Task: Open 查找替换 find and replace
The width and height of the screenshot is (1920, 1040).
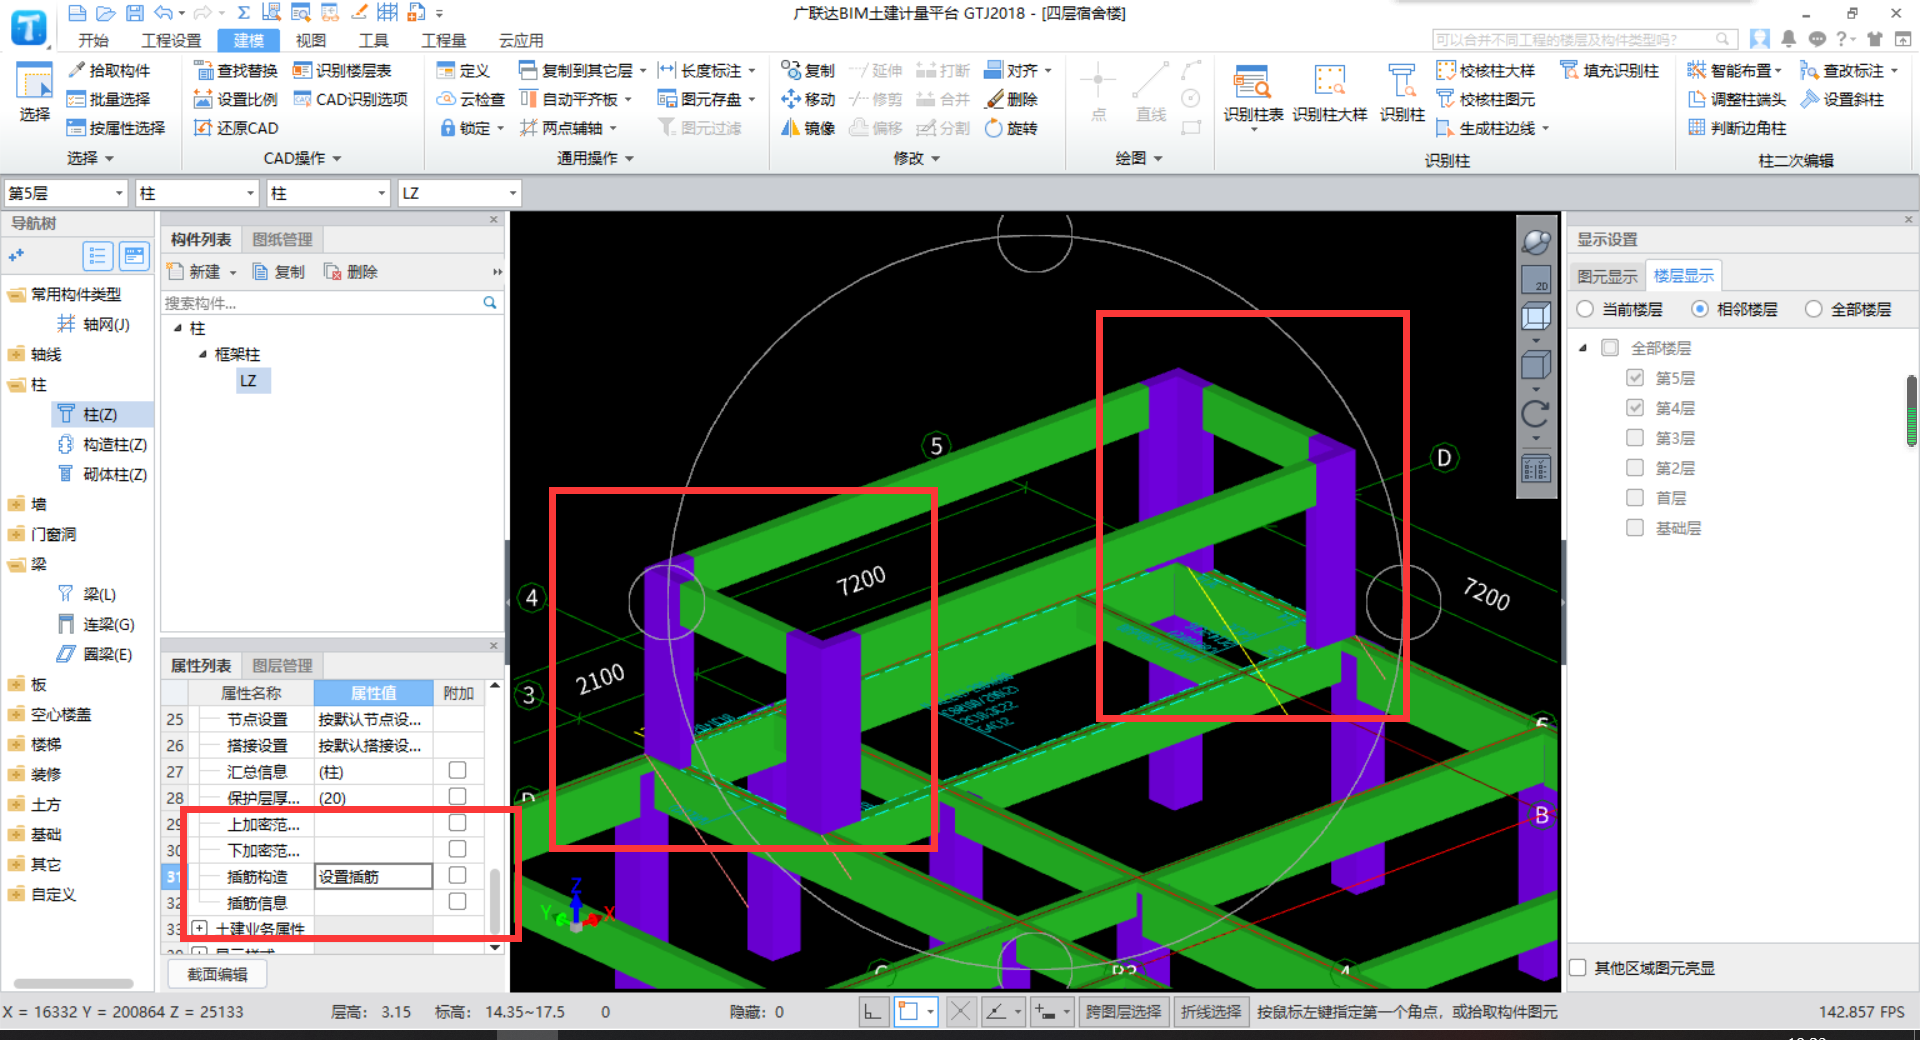Action: [x=235, y=70]
